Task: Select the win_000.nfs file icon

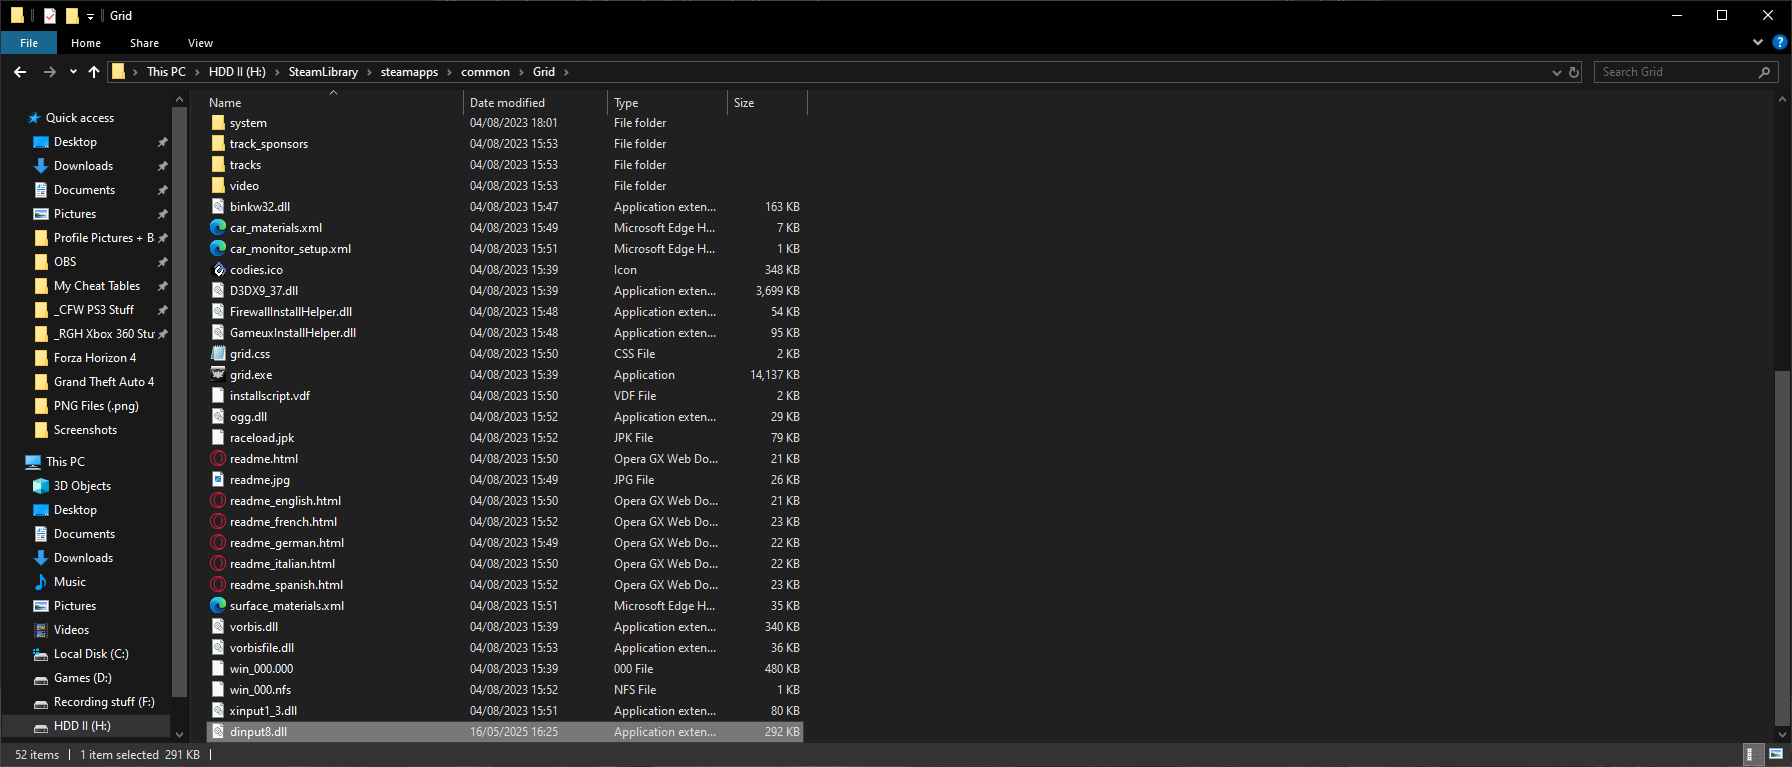Action: (x=218, y=690)
